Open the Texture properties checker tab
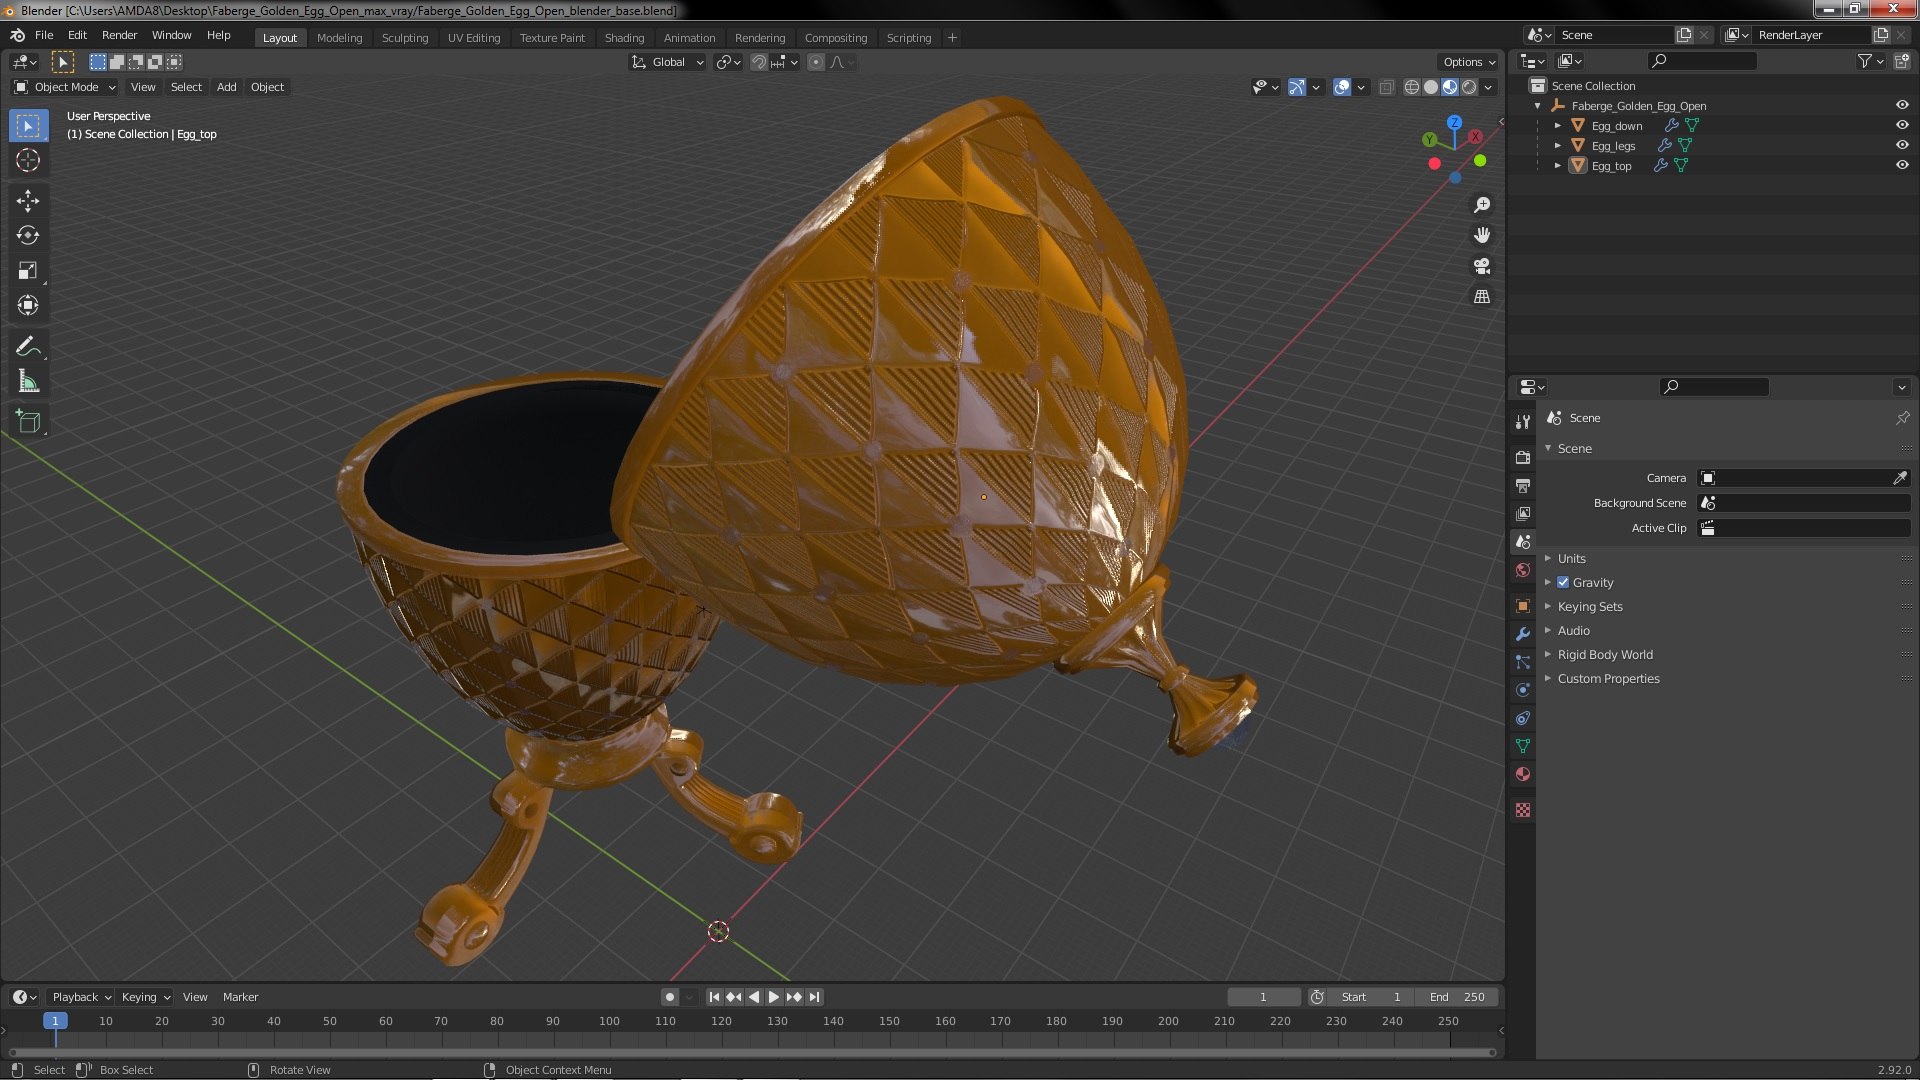The image size is (1920, 1080). (x=1522, y=810)
